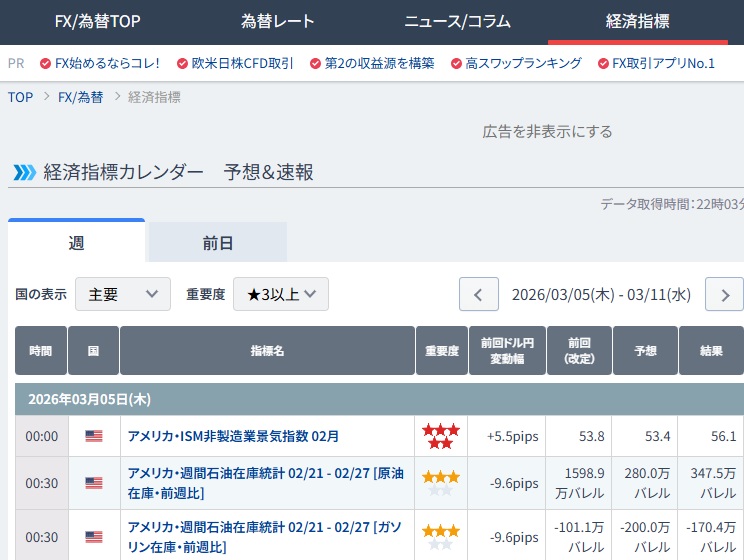Go to next week with right arrow
This screenshot has height=560, width=744.
pos(724,295)
